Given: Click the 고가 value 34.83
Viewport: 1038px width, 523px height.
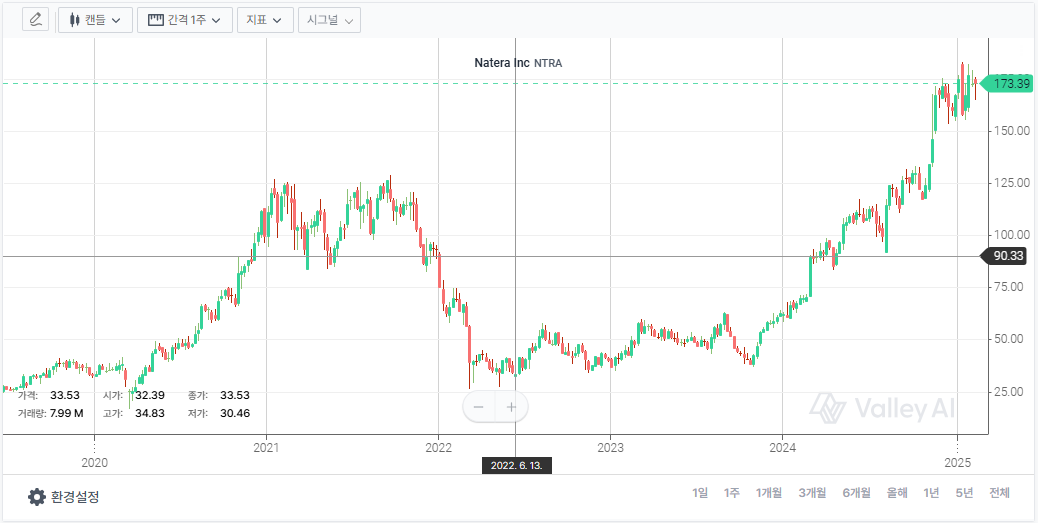Looking at the screenshot, I should (150, 413).
